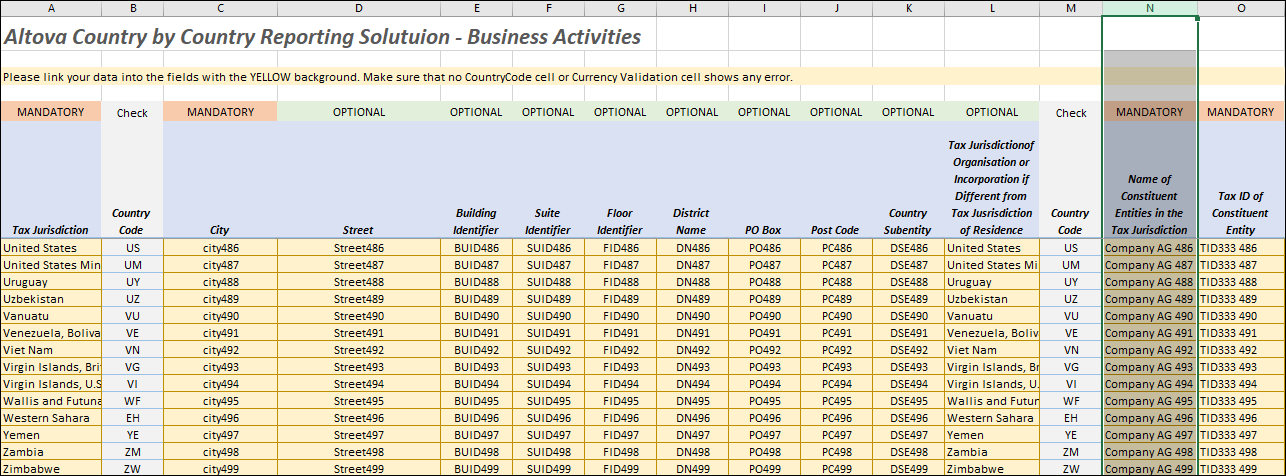Select the 'TID333 487' cell
The image size is (1286, 476).
coord(1241,265)
